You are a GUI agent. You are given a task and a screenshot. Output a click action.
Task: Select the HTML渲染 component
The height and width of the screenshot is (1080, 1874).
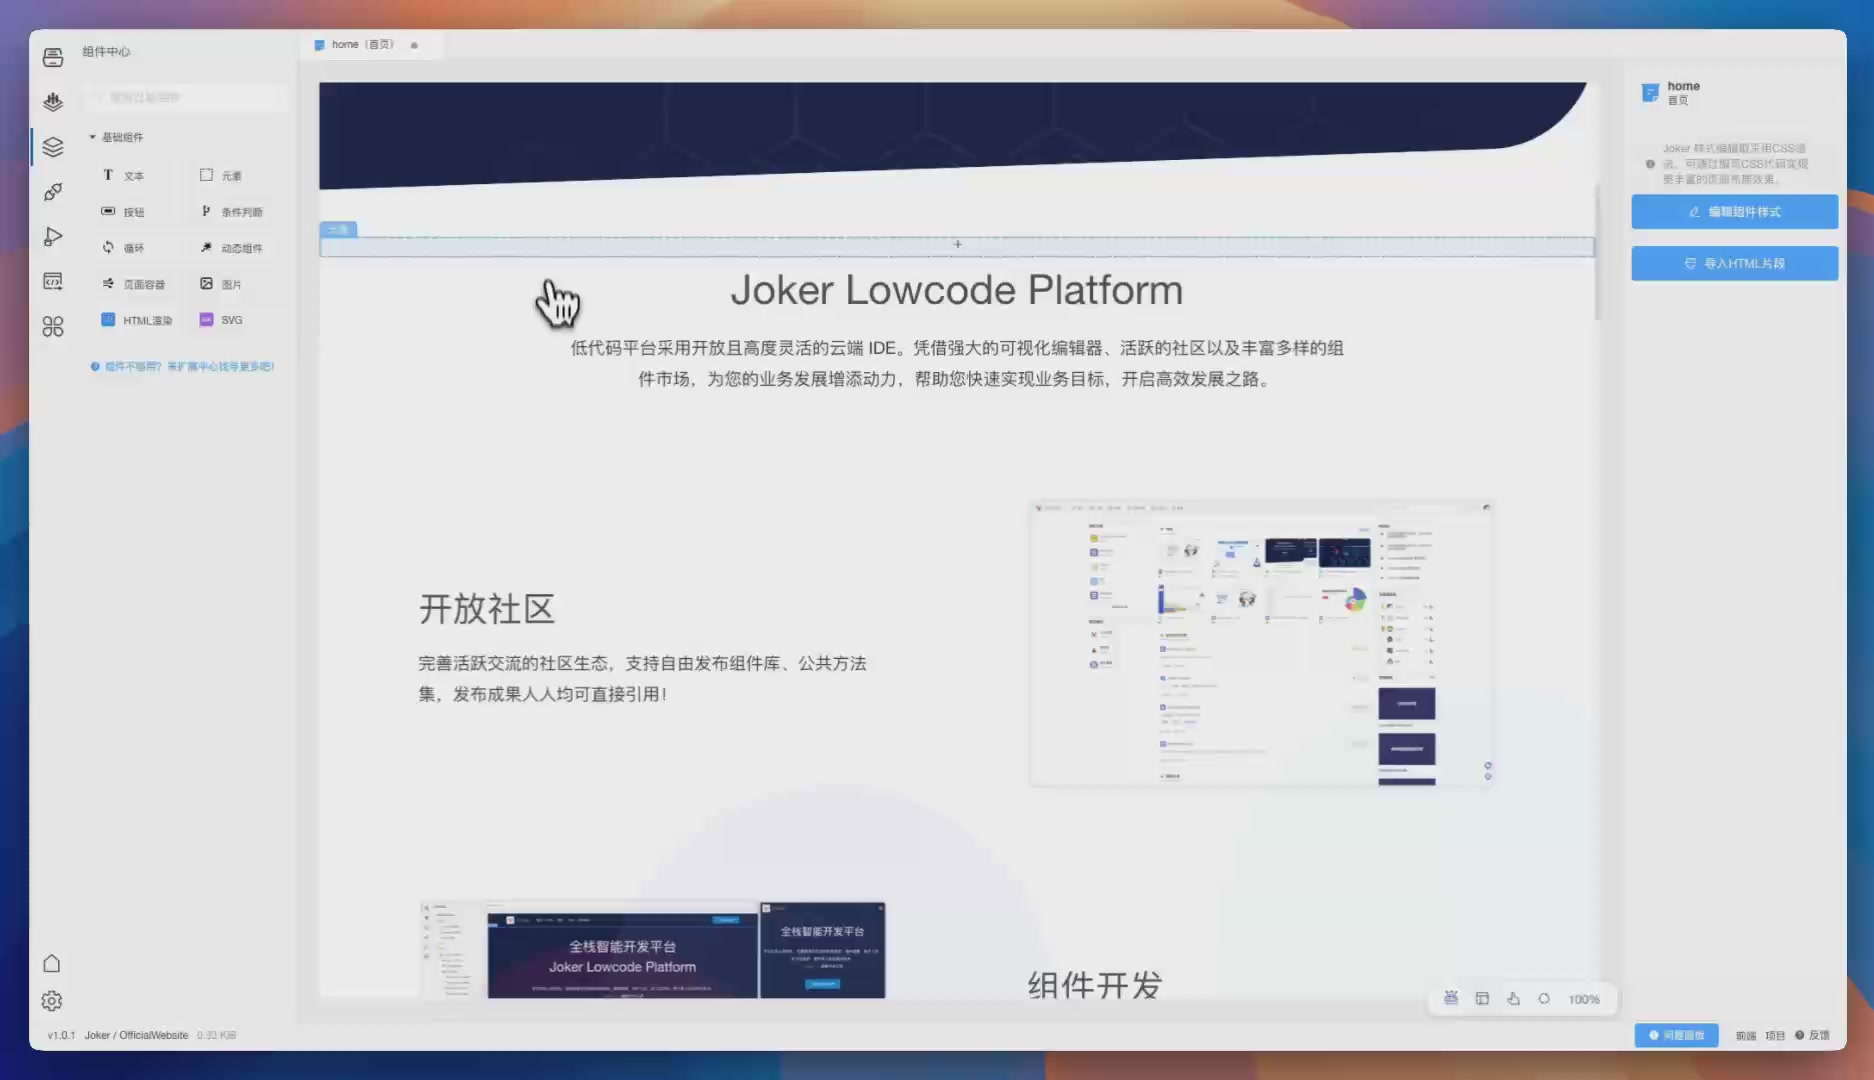point(137,320)
